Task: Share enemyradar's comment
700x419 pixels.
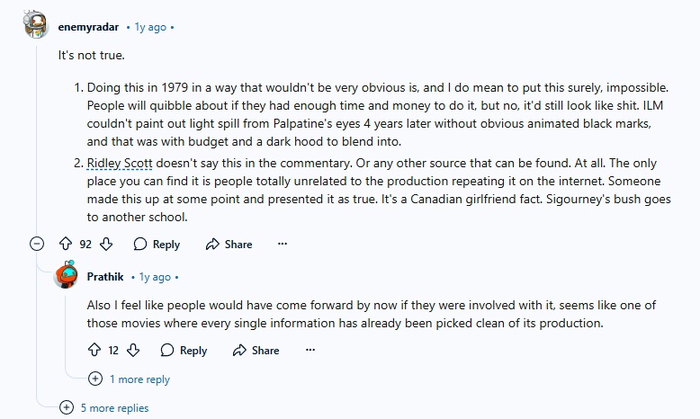Action: point(228,244)
